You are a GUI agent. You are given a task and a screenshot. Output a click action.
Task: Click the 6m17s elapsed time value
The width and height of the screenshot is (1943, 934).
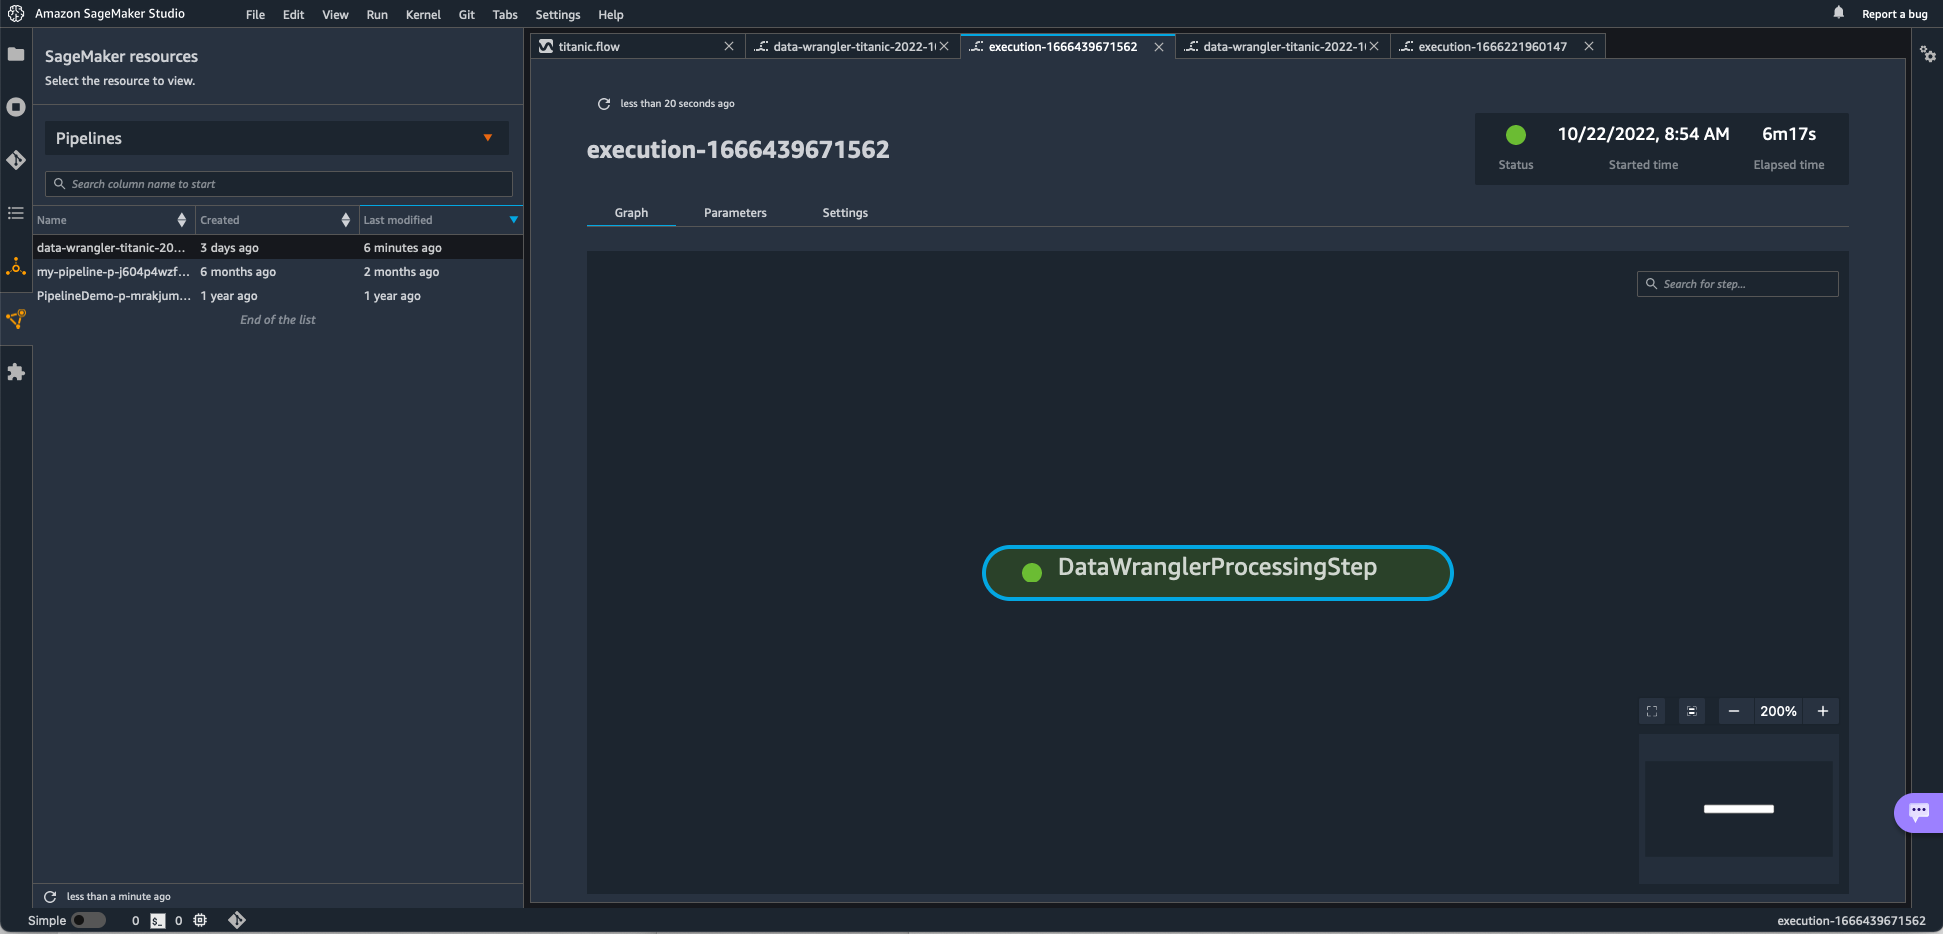[1789, 134]
